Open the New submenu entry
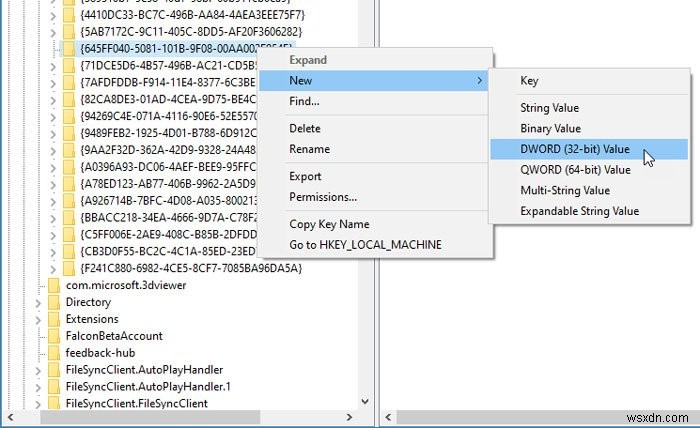This screenshot has height=428, width=700. (x=374, y=81)
